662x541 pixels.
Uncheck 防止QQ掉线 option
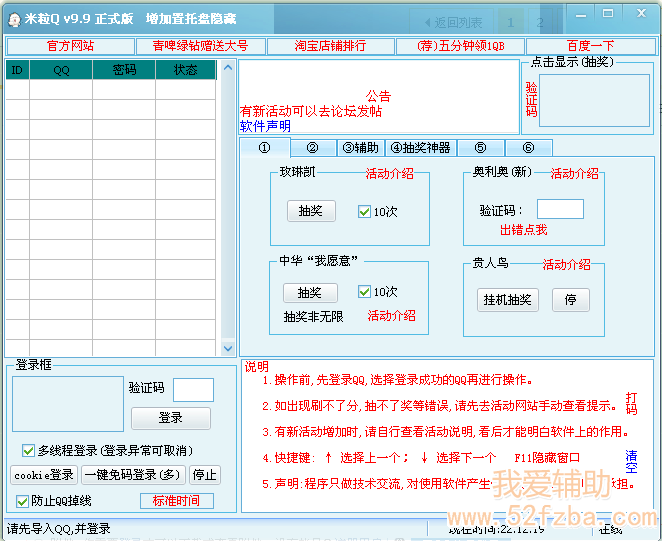[x=22, y=501]
